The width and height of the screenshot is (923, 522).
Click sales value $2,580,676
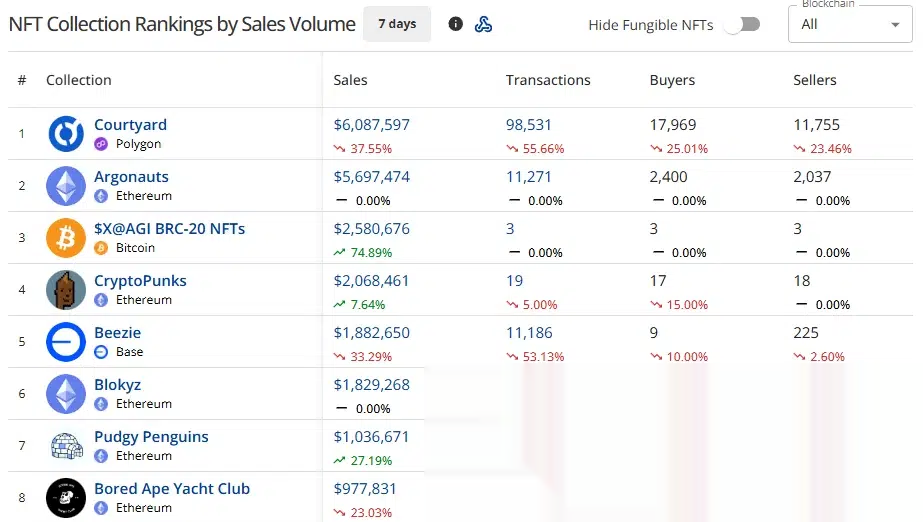pyautogui.click(x=371, y=228)
